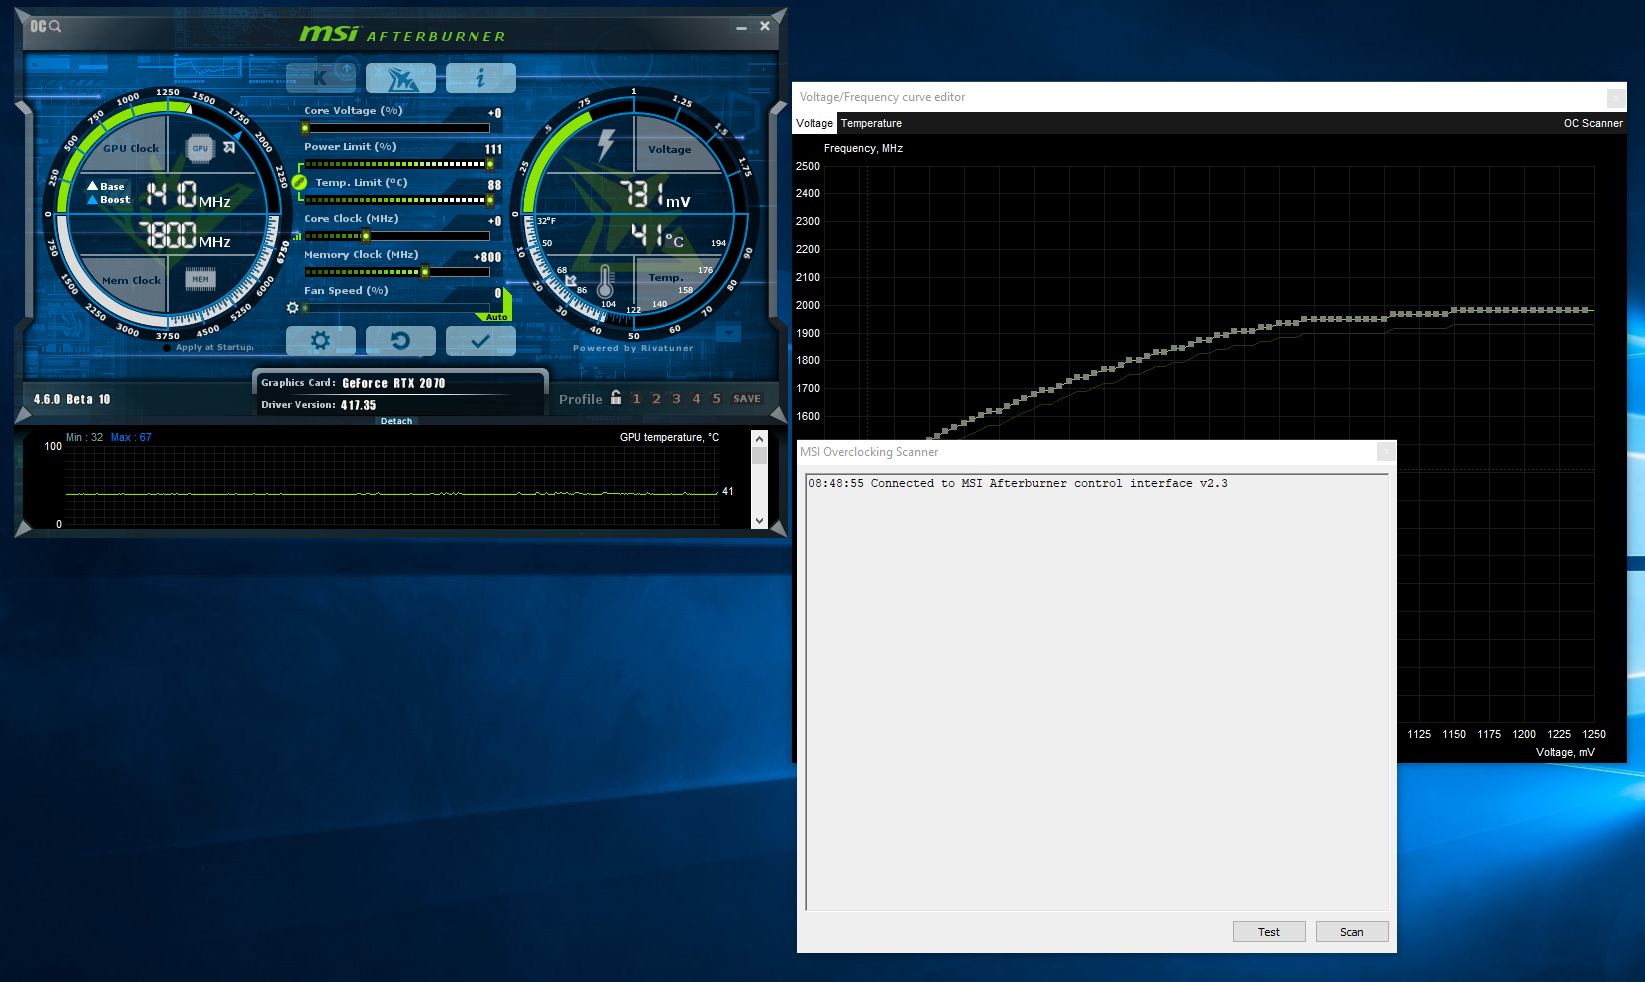The height and width of the screenshot is (982, 1645).
Task: Click the profile SAVE button
Action: tap(747, 398)
